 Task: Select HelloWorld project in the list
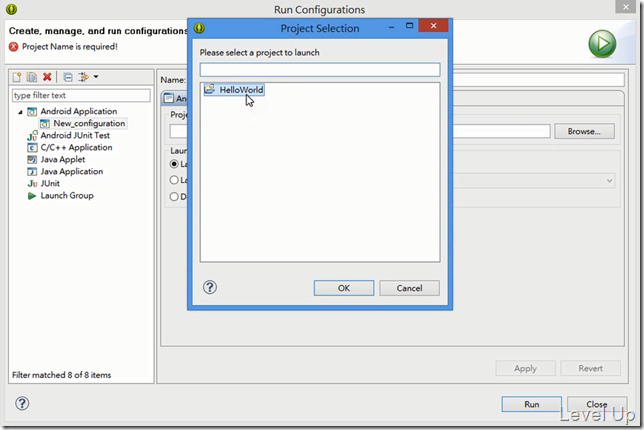coord(234,90)
